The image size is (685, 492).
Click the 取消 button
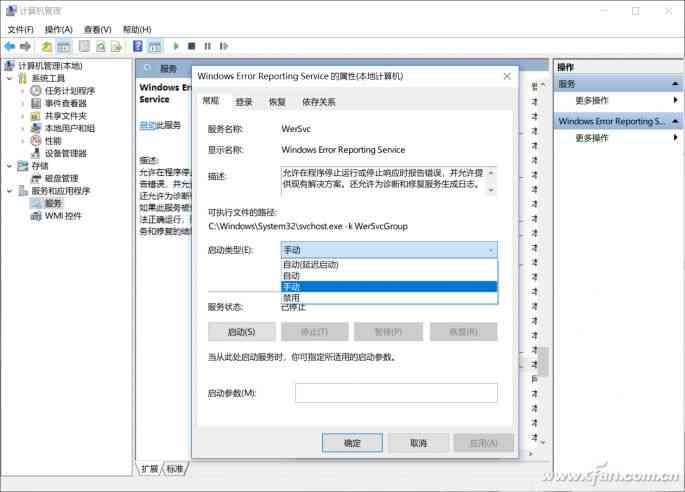pyautogui.click(x=419, y=443)
